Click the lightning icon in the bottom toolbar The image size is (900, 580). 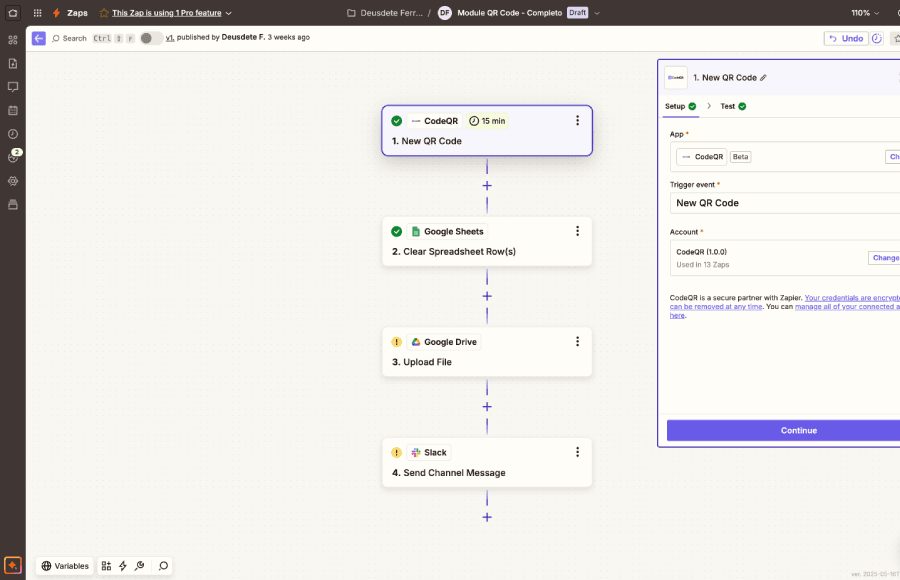[123, 565]
